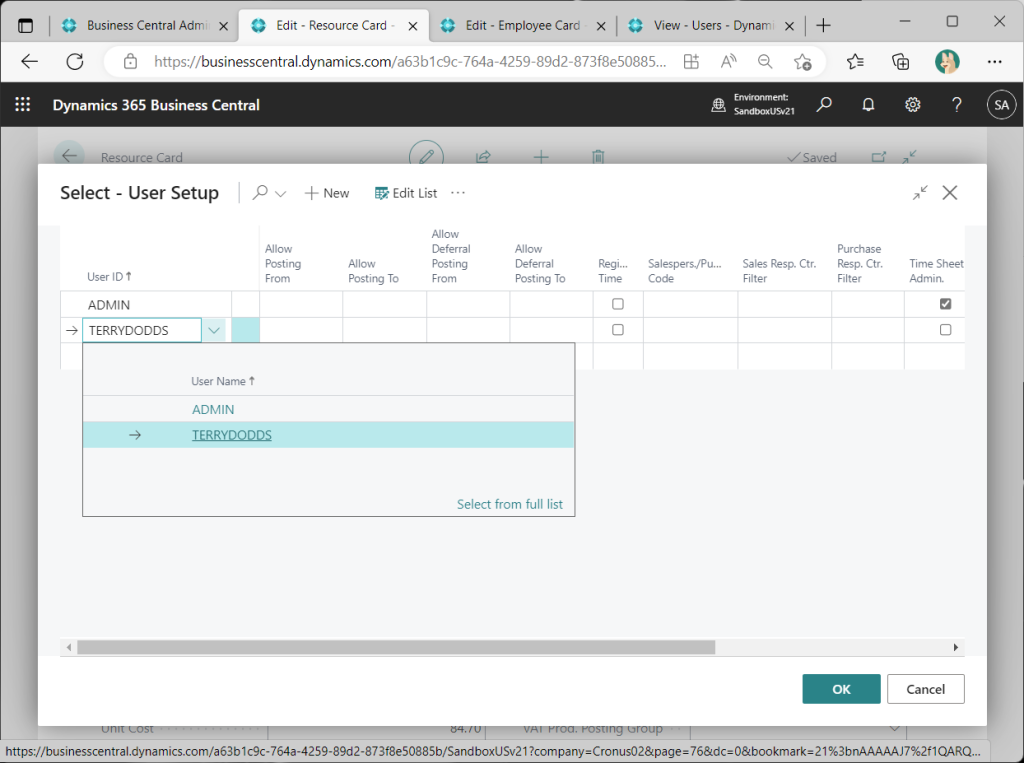The width and height of the screenshot is (1024, 763).
Task: Open browser settings and more menu
Action: coord(994,62)
